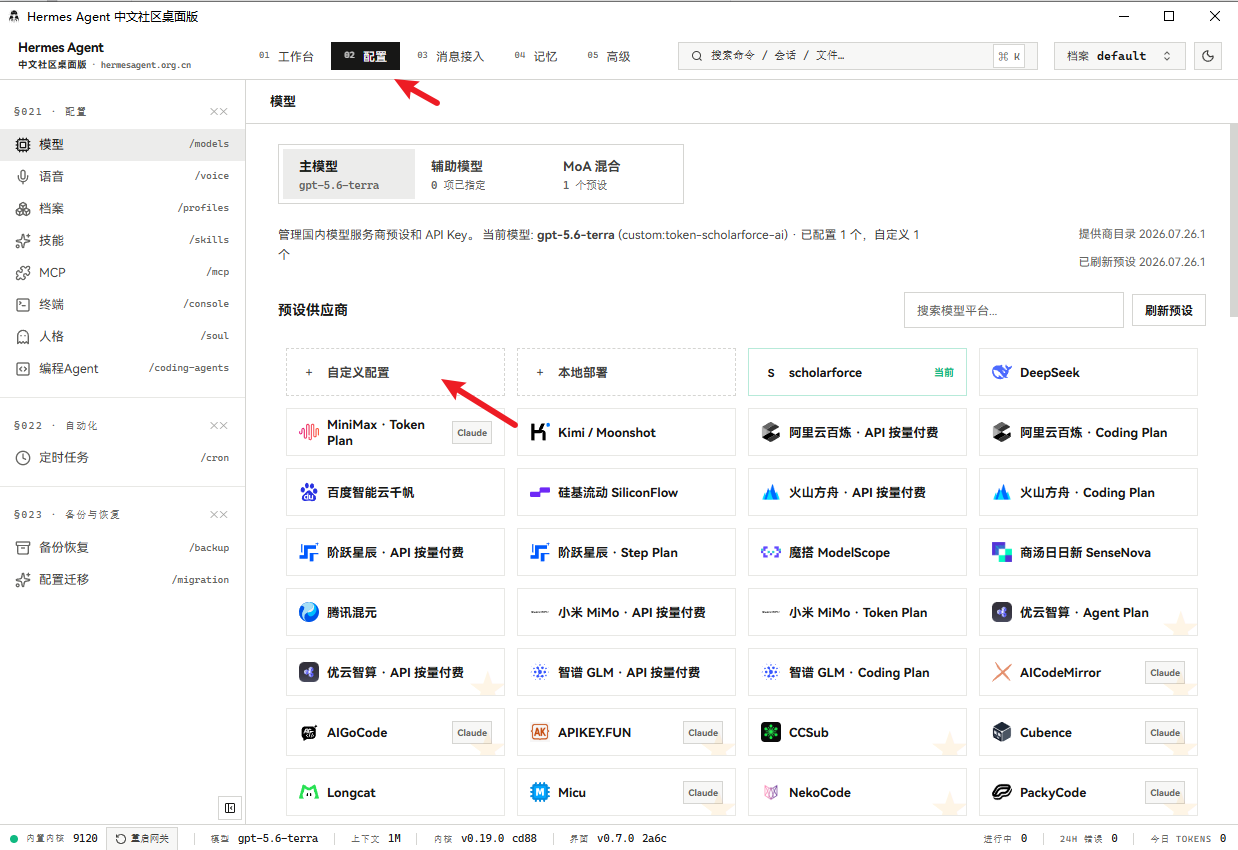Click the 腾讯混元 blue sphere logo
Viewport: 1238px width, 850px height.
pos(309,612)
